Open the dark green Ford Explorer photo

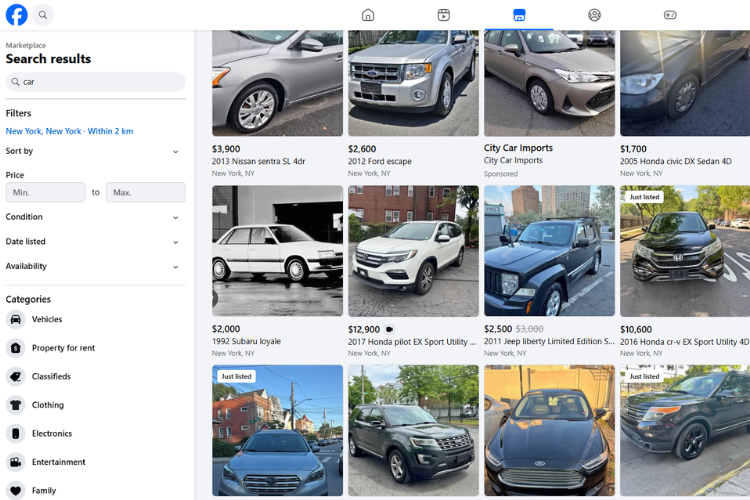pos(413,431)
